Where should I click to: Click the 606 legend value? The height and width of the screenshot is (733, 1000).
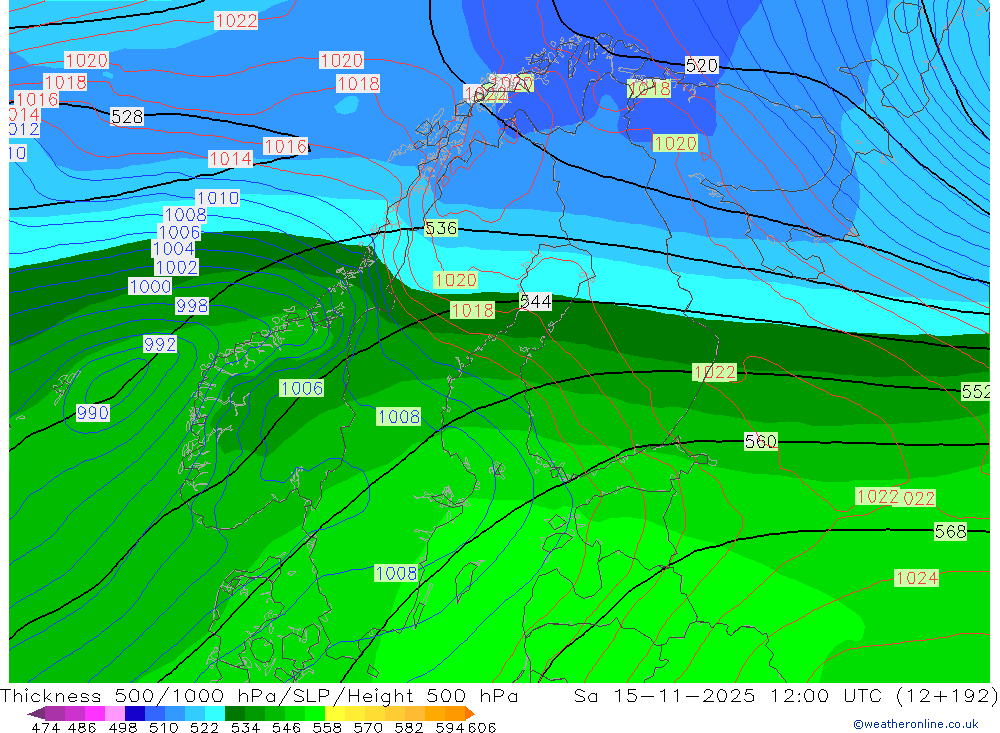coord(482,727)
